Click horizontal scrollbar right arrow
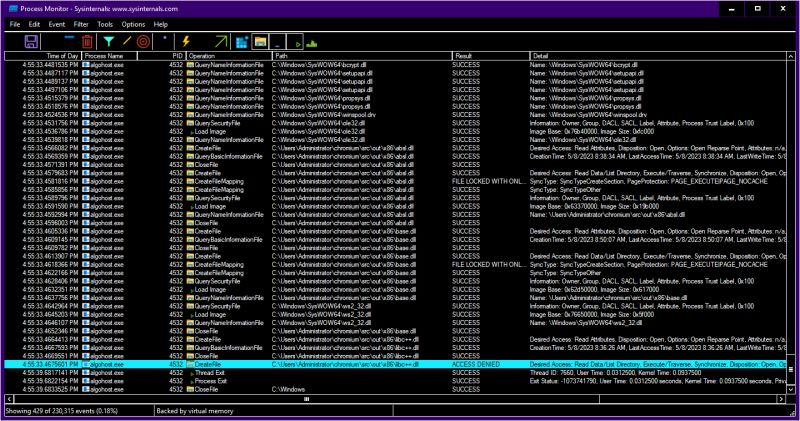This screenshot has height=421, width=800. click(782, 399)
